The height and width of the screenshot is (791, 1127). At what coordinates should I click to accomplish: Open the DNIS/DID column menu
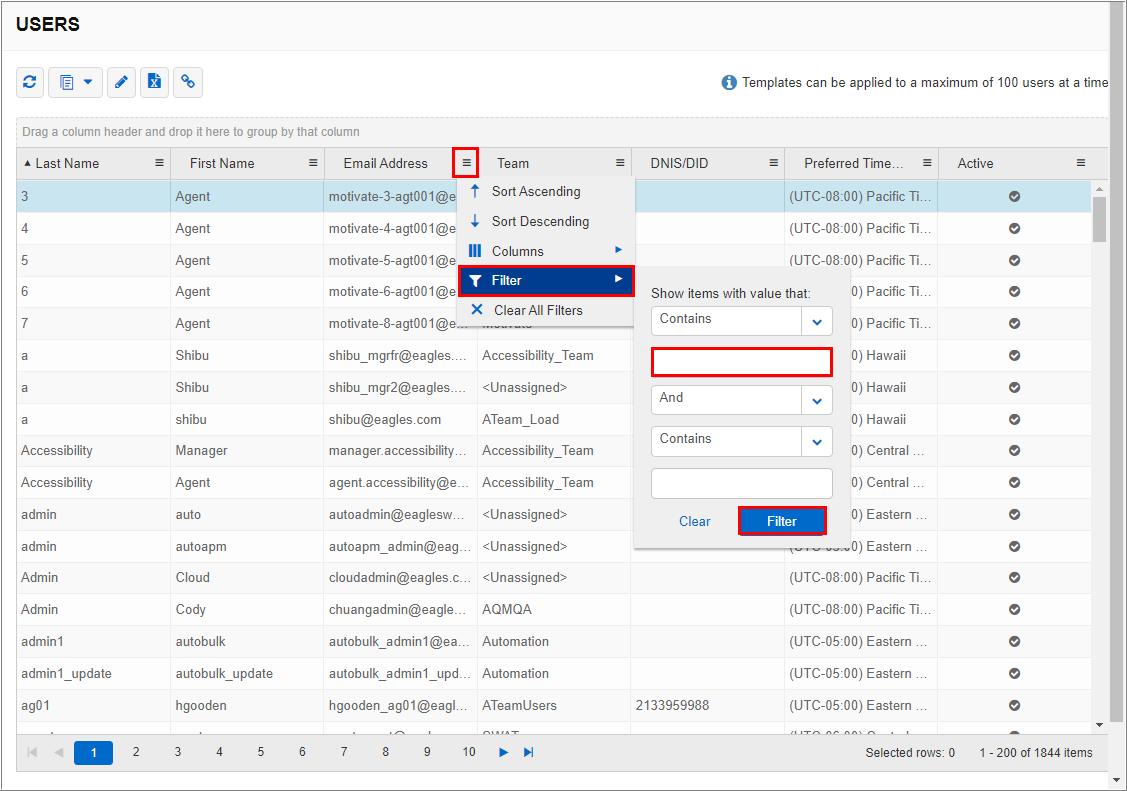(x=774, y=163)
